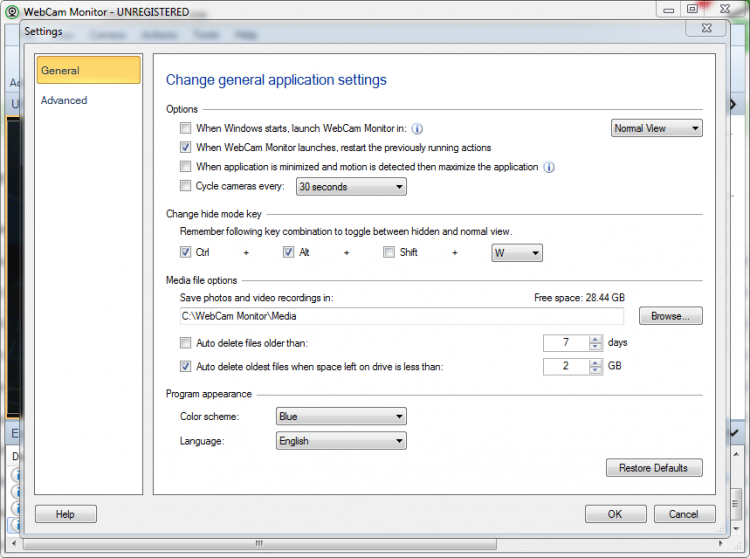
Task: Click the horizontal scrollbar right arrow
Action: [721, 544]
